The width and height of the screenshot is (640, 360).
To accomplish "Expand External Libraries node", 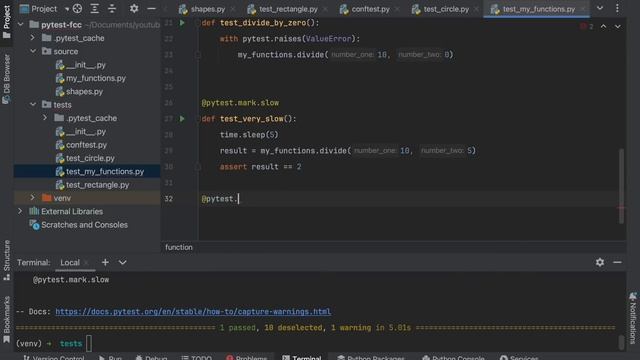I will pos(20,211).
